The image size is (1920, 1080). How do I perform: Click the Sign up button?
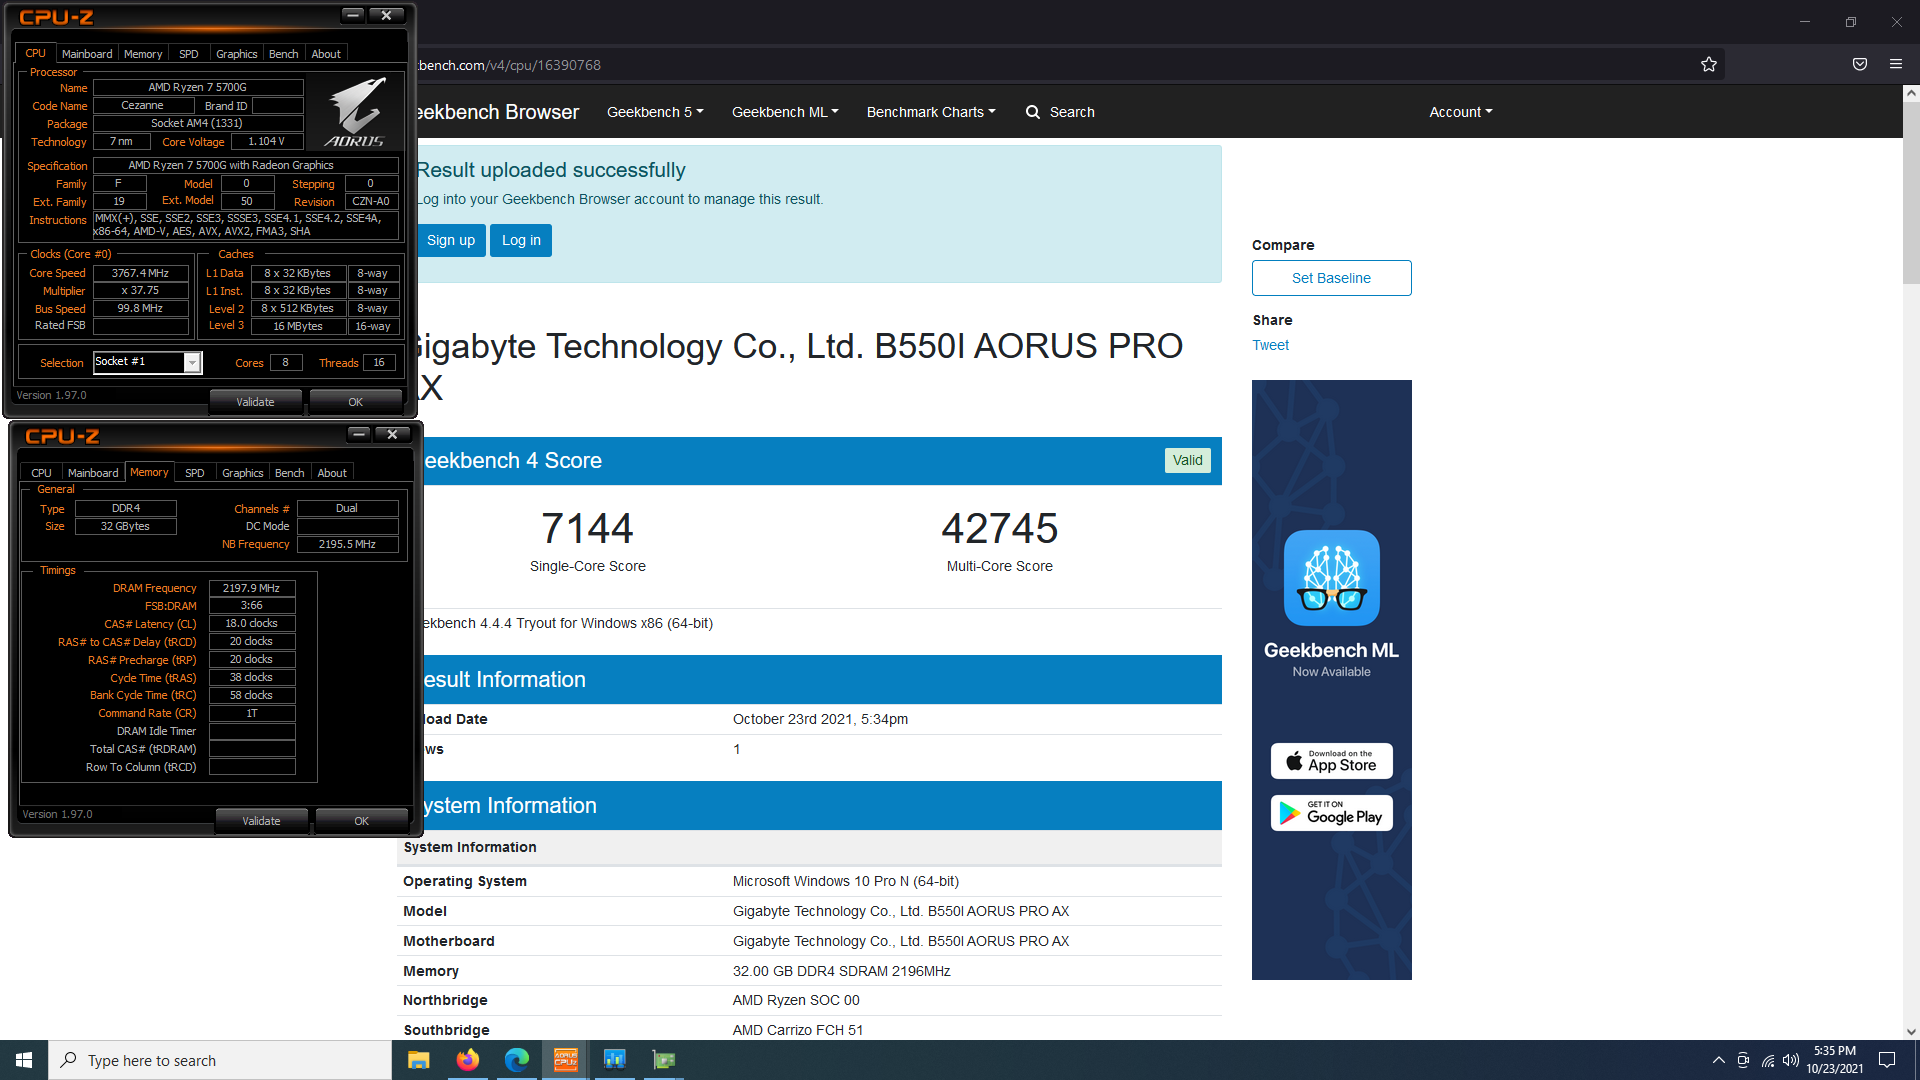(451, 240)
